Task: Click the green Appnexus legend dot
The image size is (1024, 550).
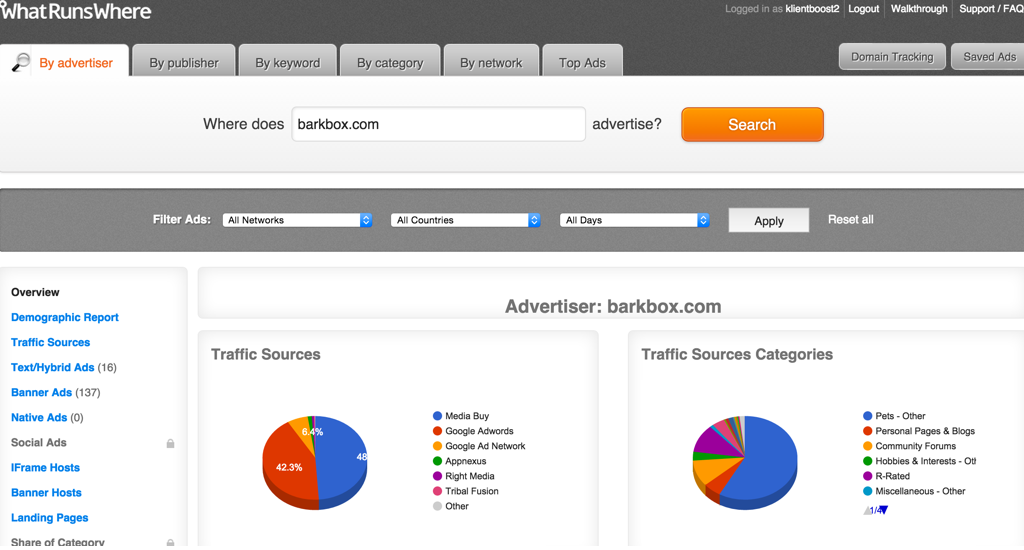Action: [438, 461]
